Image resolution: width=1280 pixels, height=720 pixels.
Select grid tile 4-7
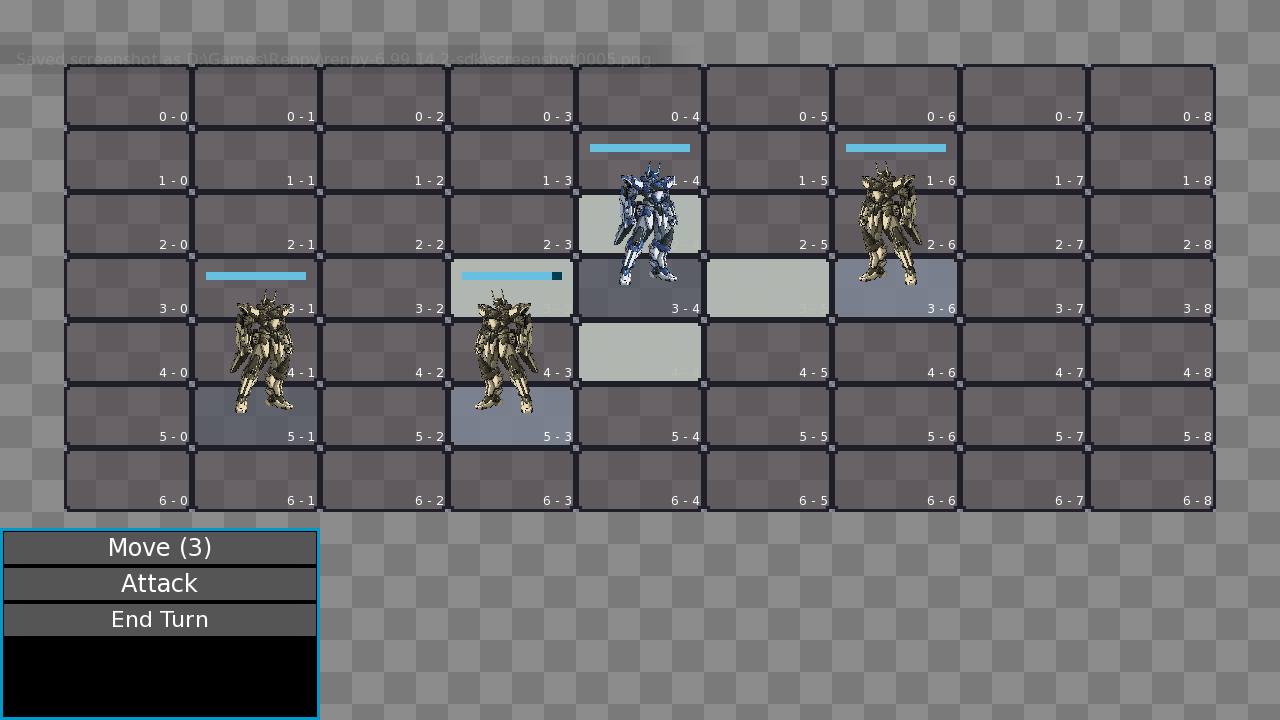1024,352
